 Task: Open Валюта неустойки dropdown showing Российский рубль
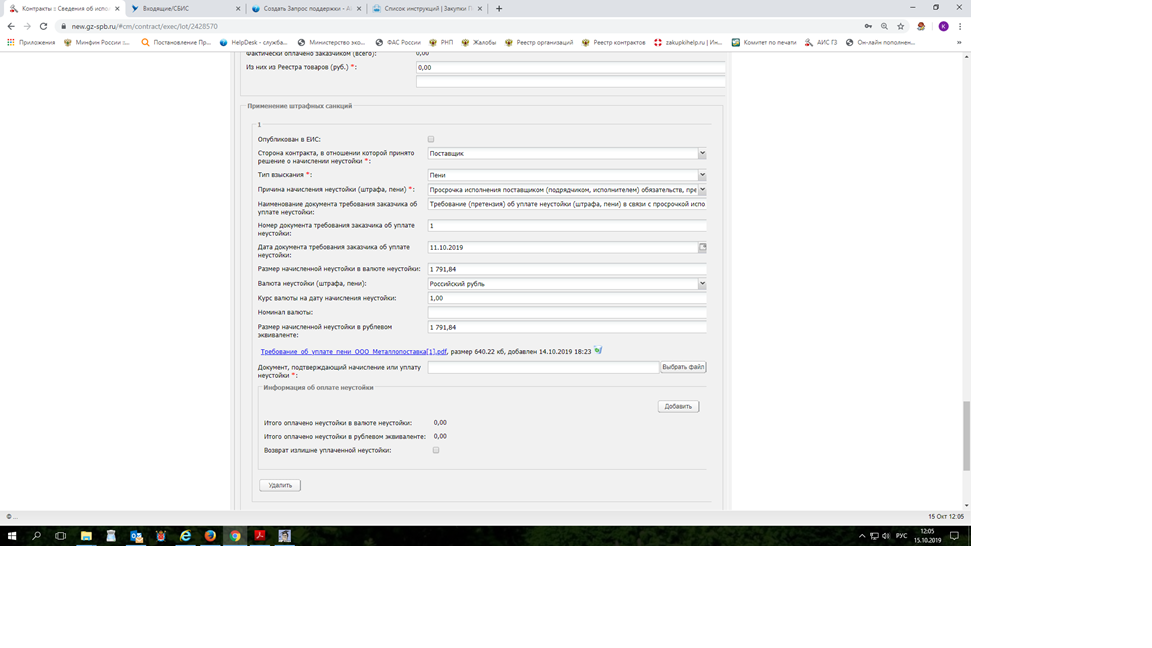(567, 284)
